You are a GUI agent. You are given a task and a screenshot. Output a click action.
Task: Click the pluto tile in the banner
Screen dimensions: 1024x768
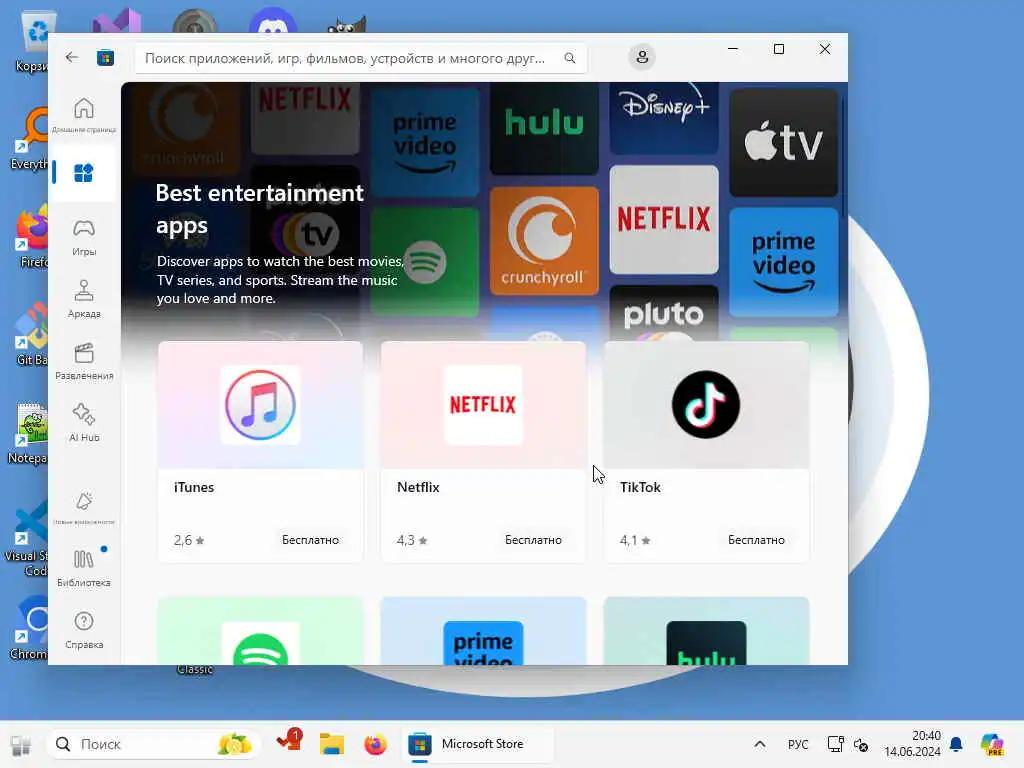coord(664,315)
